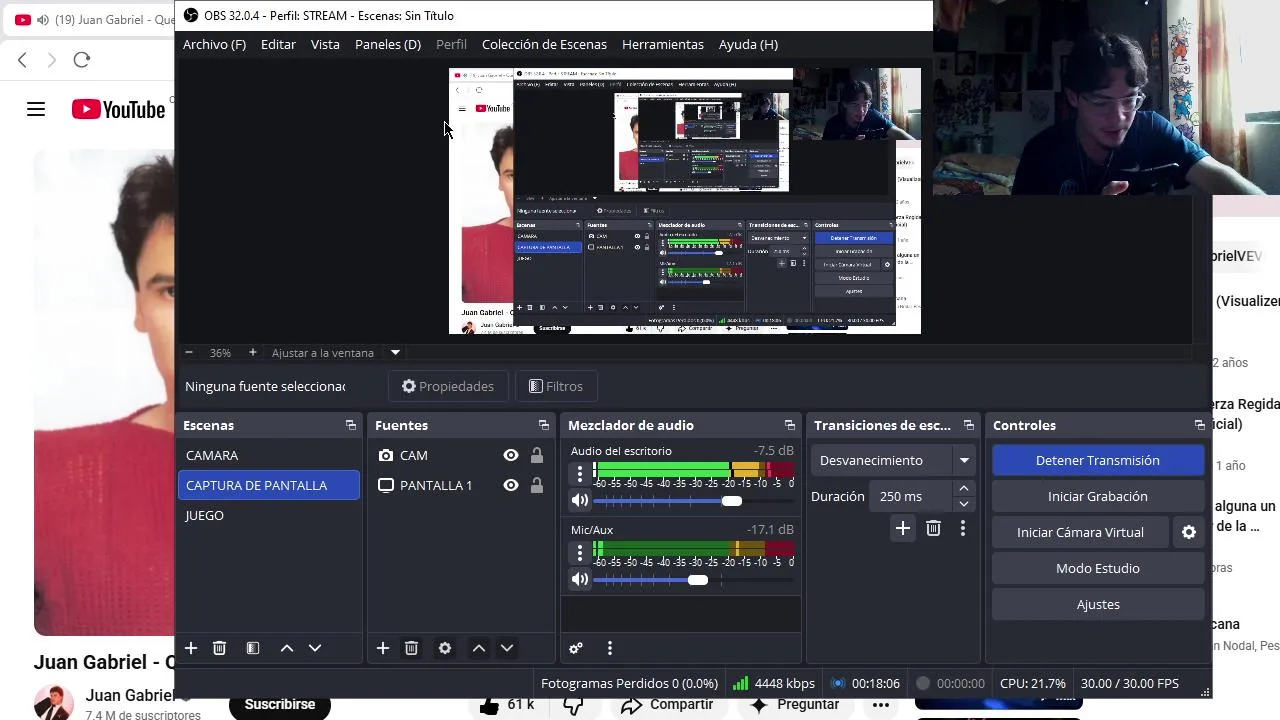Open Ajustes settings button

click(1098, 604)
